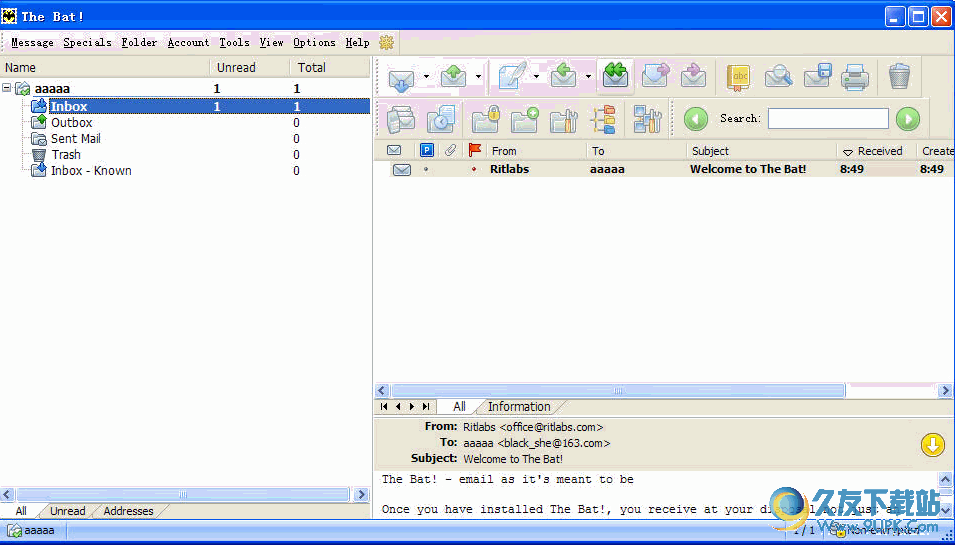Click the Get new mail toolbar icon
Image resolution: width=955 pixels, height=545 pixels.
[401, 77]
